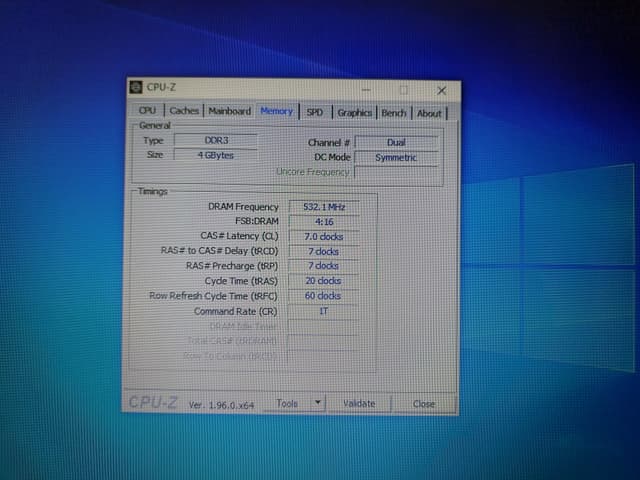This screenshot has height=480, width=640.
Task: Go to the Bench tab
Action: point(394,113)
